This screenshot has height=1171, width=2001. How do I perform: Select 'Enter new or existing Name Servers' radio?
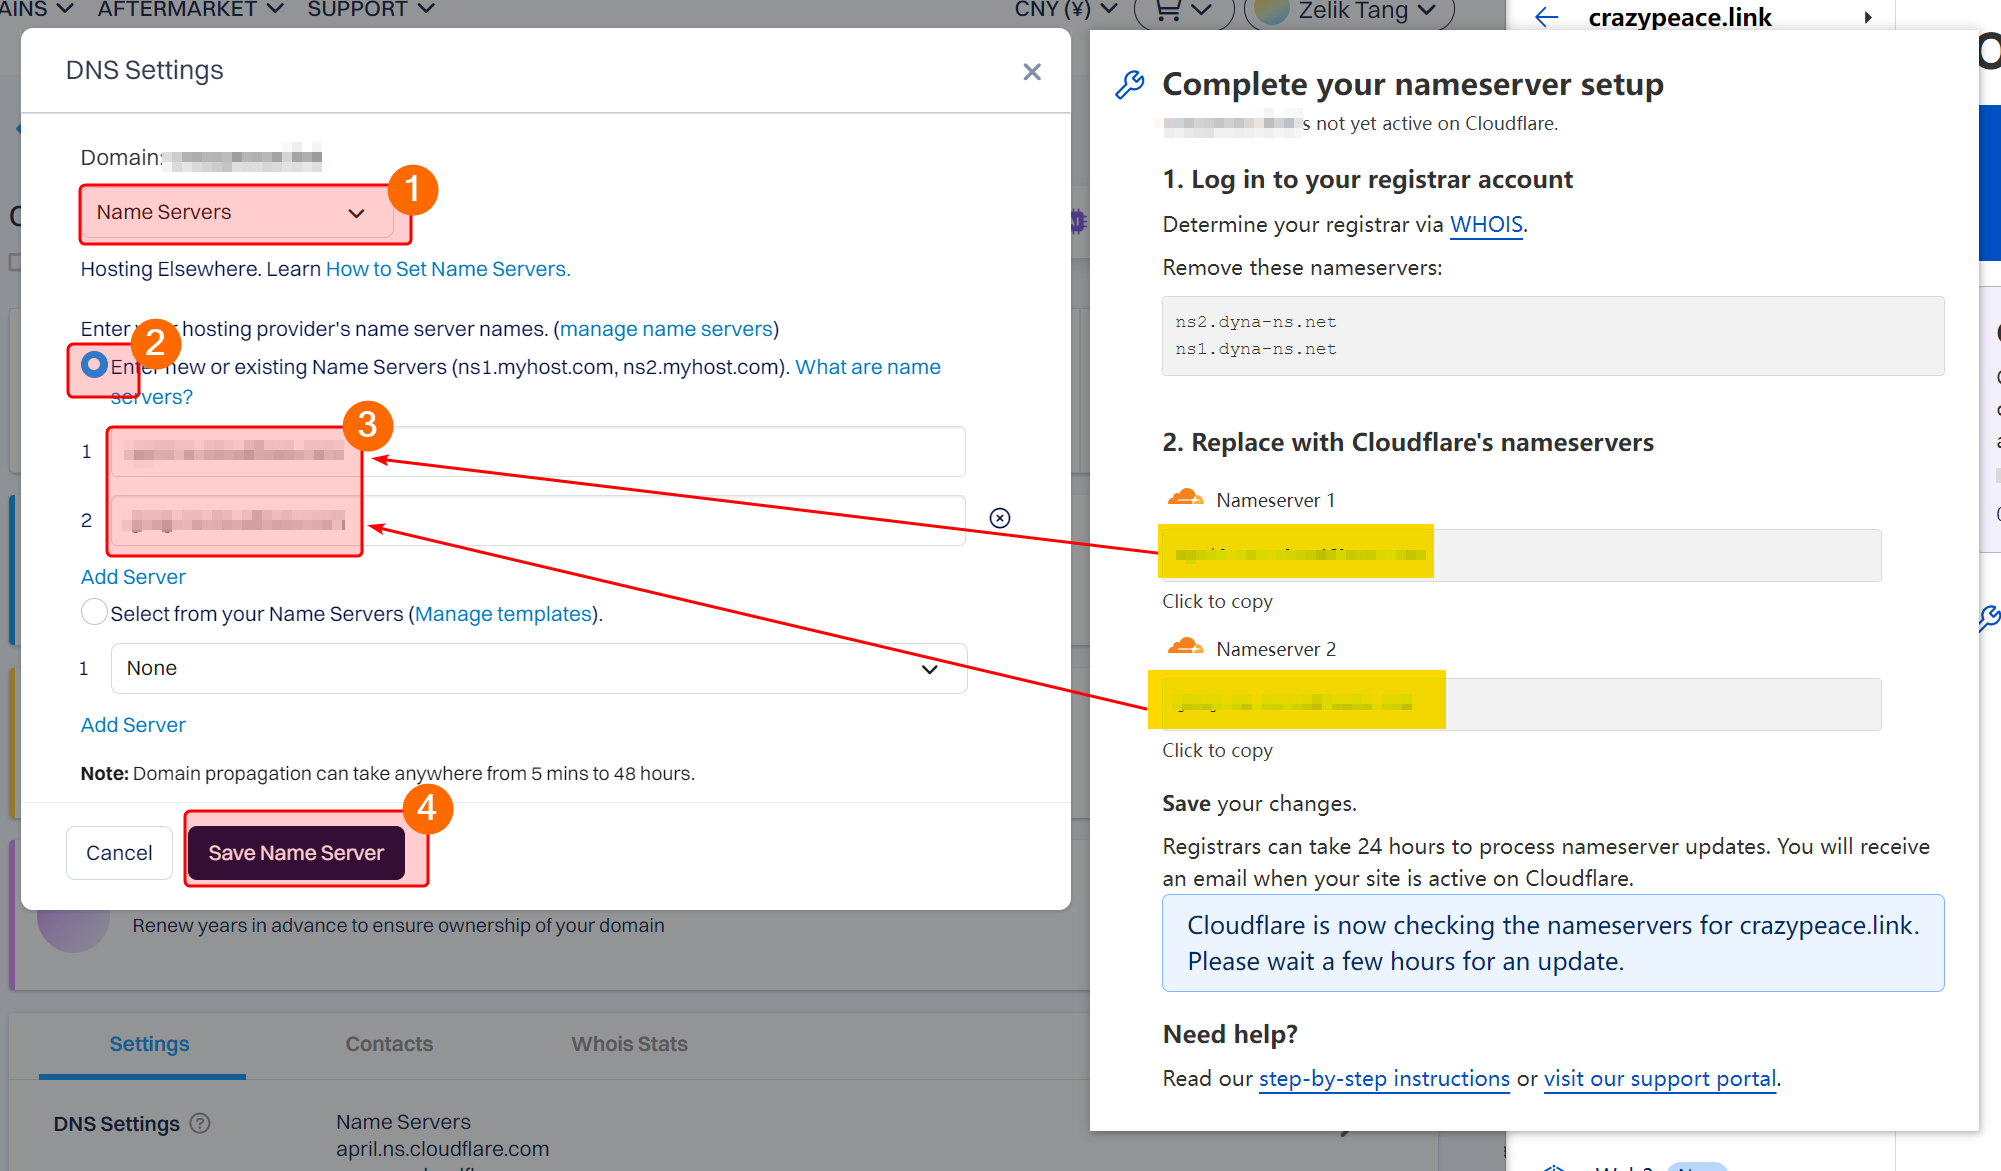click(94, 365)
